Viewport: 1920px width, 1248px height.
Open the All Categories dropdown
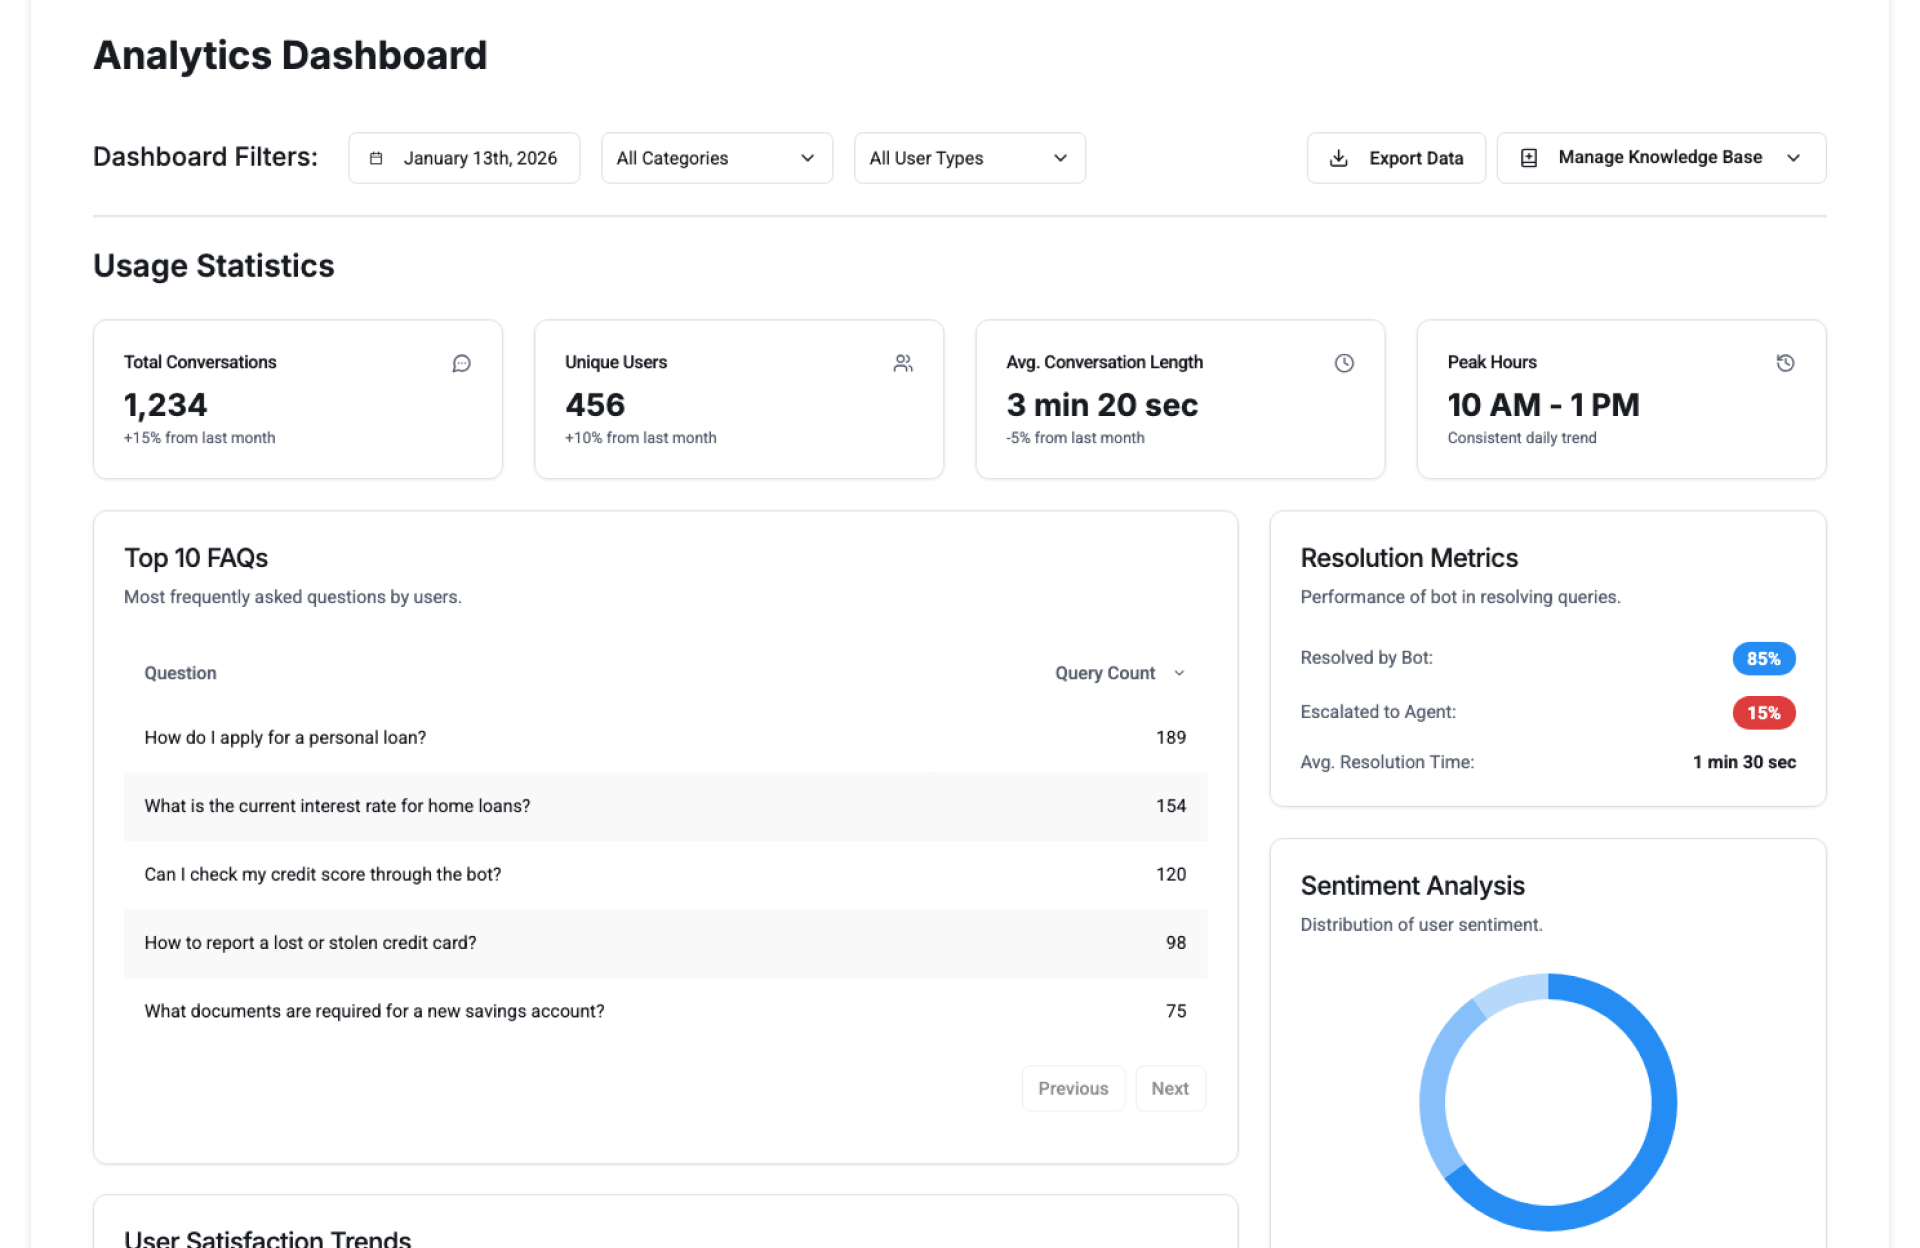(716, 158)
